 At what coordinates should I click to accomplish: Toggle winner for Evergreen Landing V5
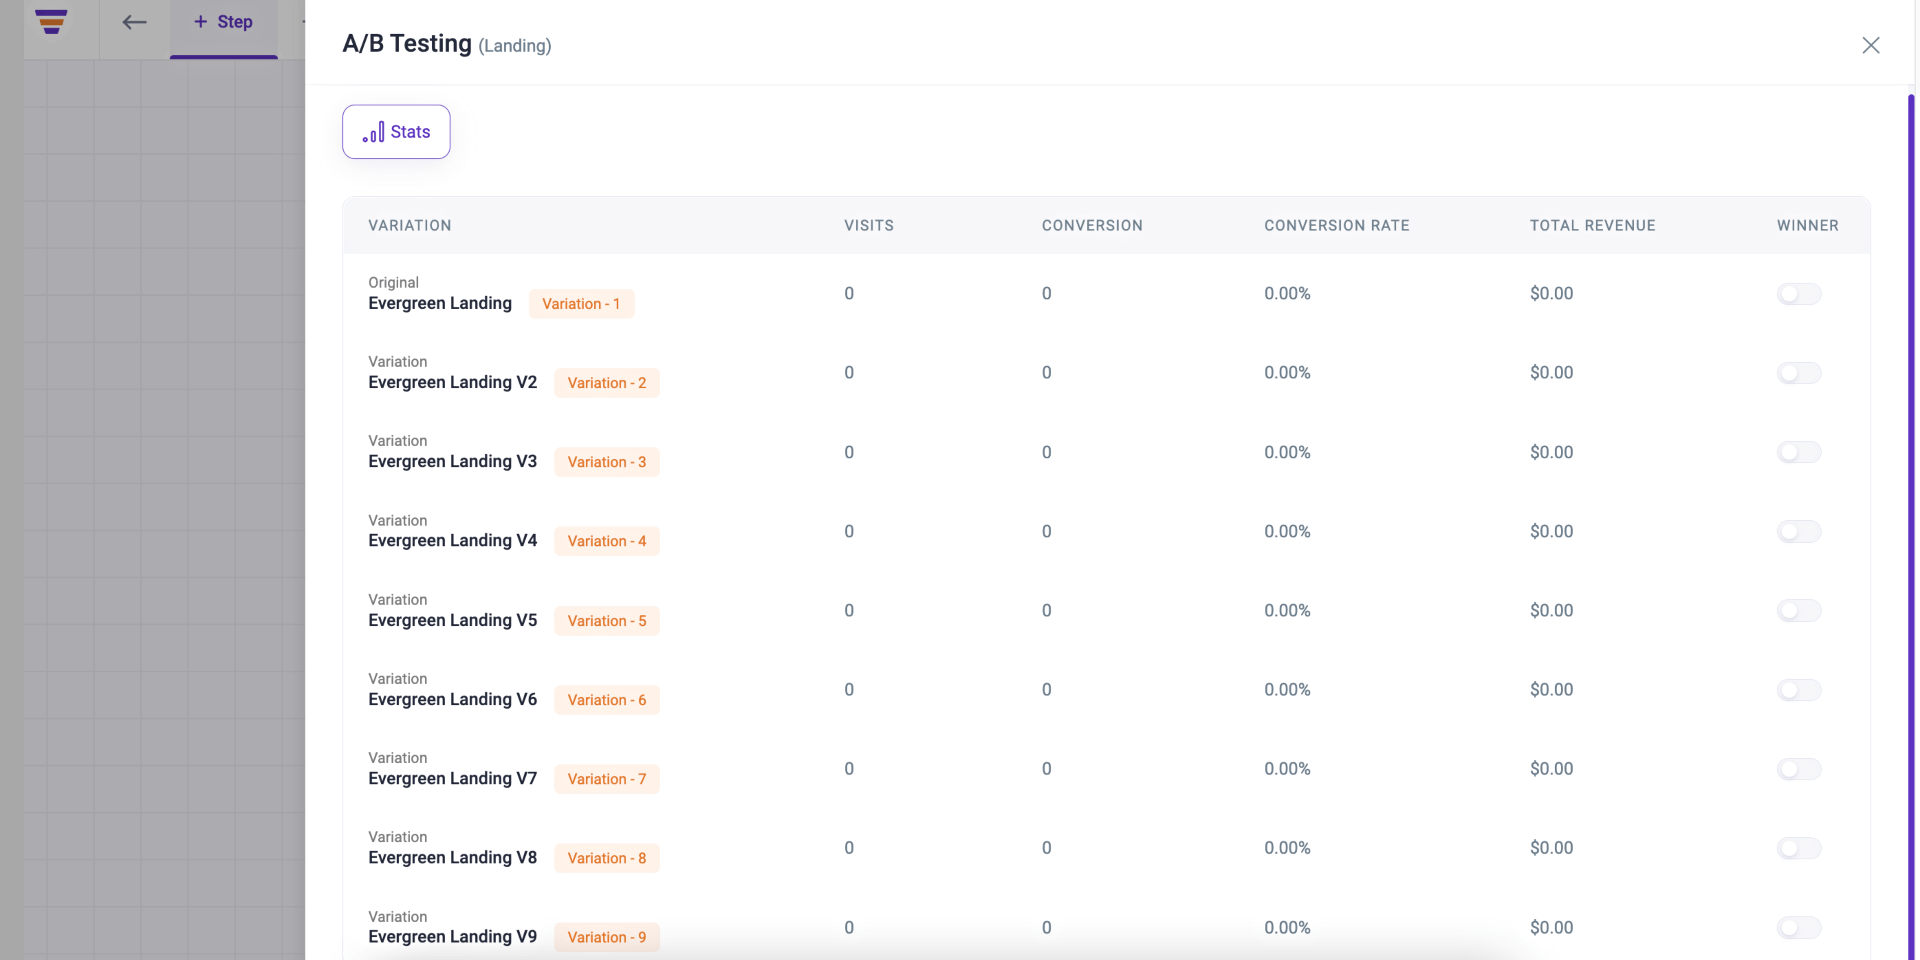pyautogui.click(x=1799, y=610)
